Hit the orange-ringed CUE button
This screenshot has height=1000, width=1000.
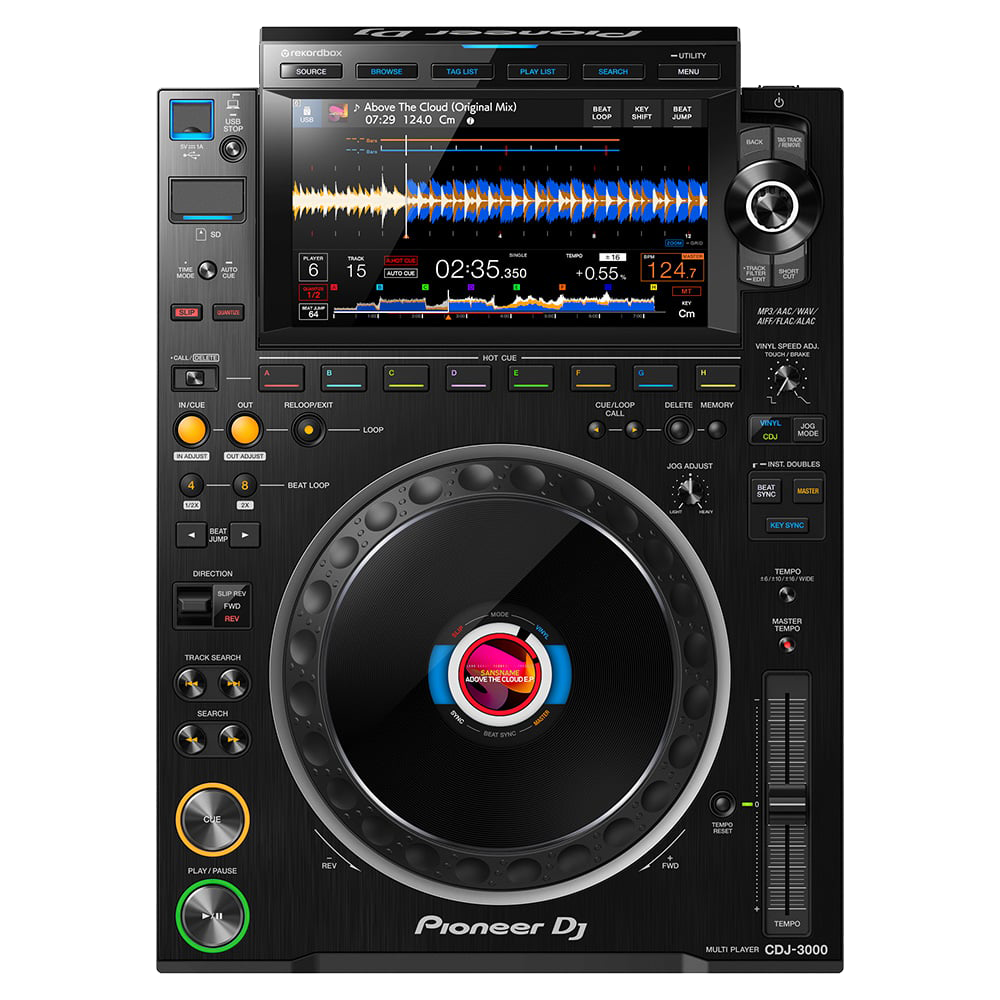pos(212,819)
